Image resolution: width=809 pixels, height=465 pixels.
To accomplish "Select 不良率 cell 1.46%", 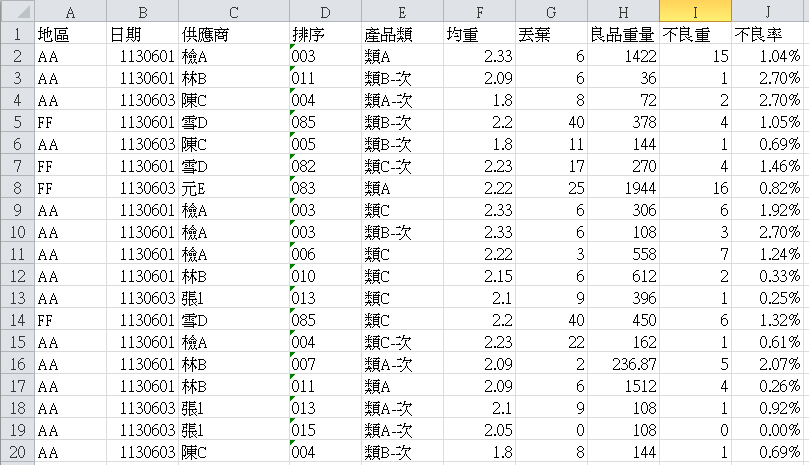I will coord(770,166).
